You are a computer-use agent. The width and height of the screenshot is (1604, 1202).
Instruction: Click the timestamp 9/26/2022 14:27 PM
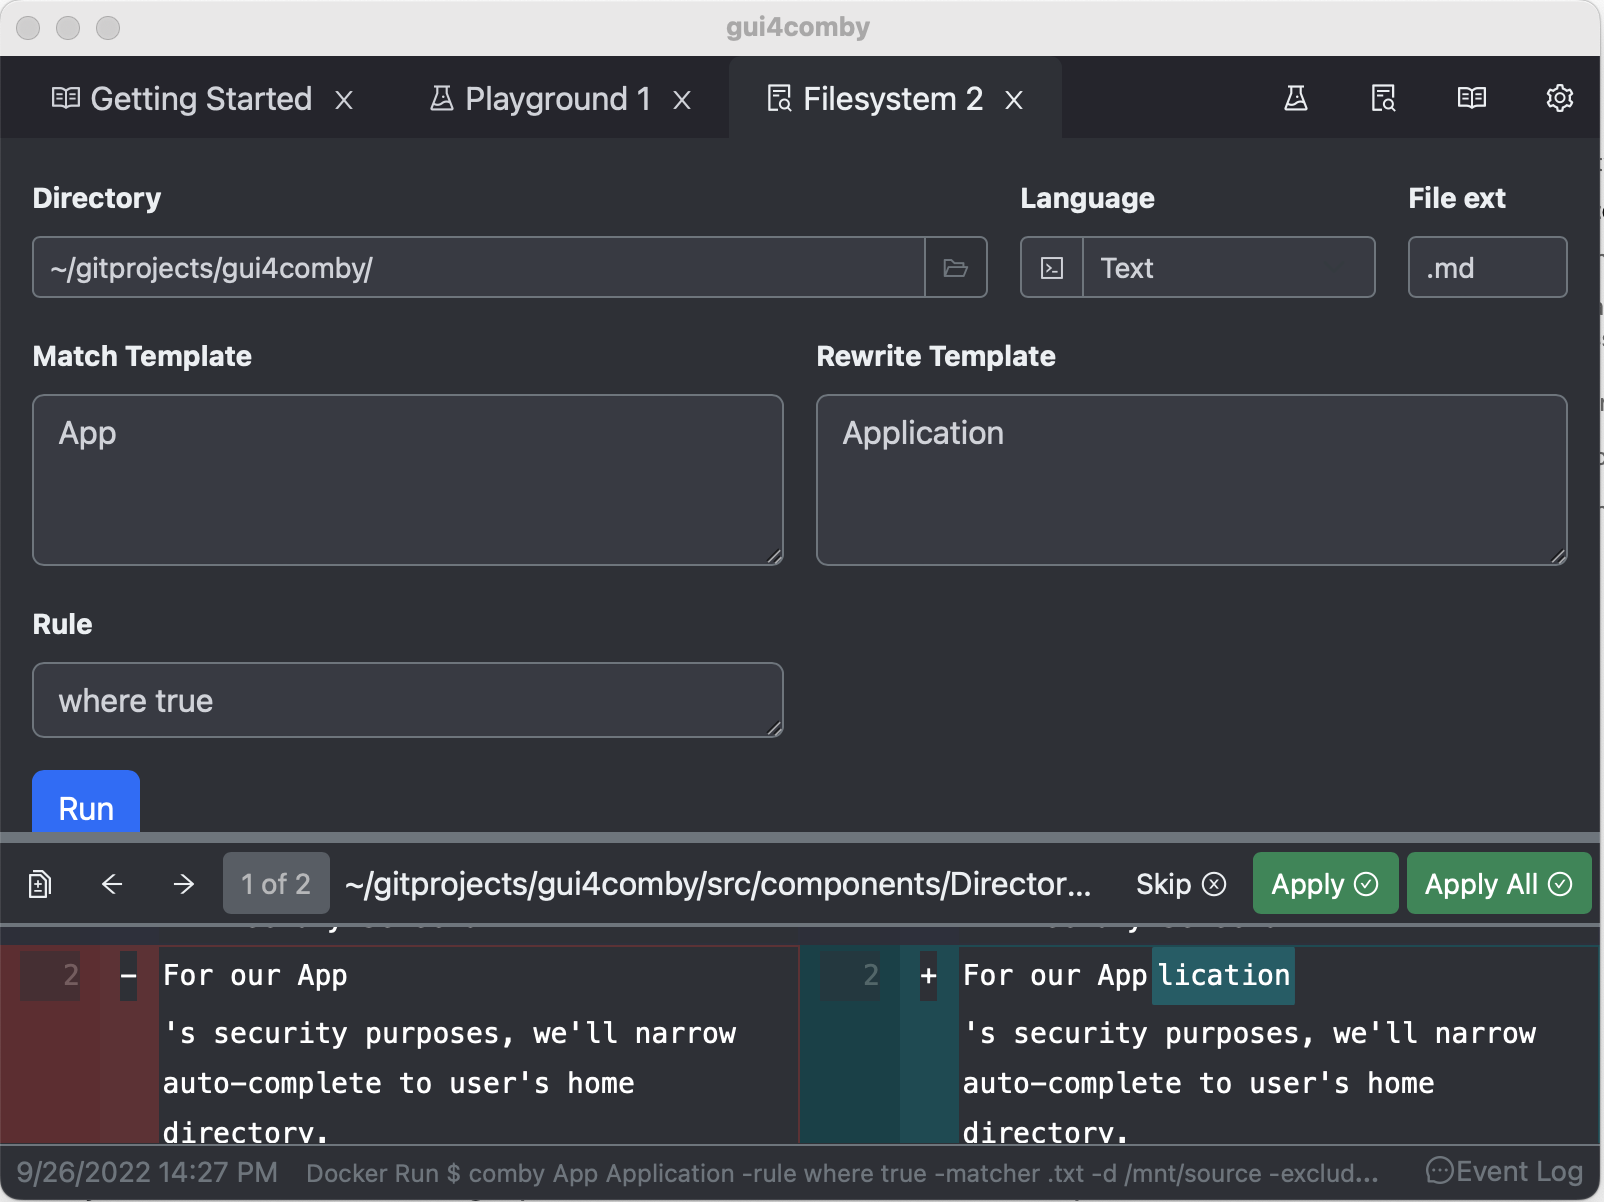pos(147,1172)
